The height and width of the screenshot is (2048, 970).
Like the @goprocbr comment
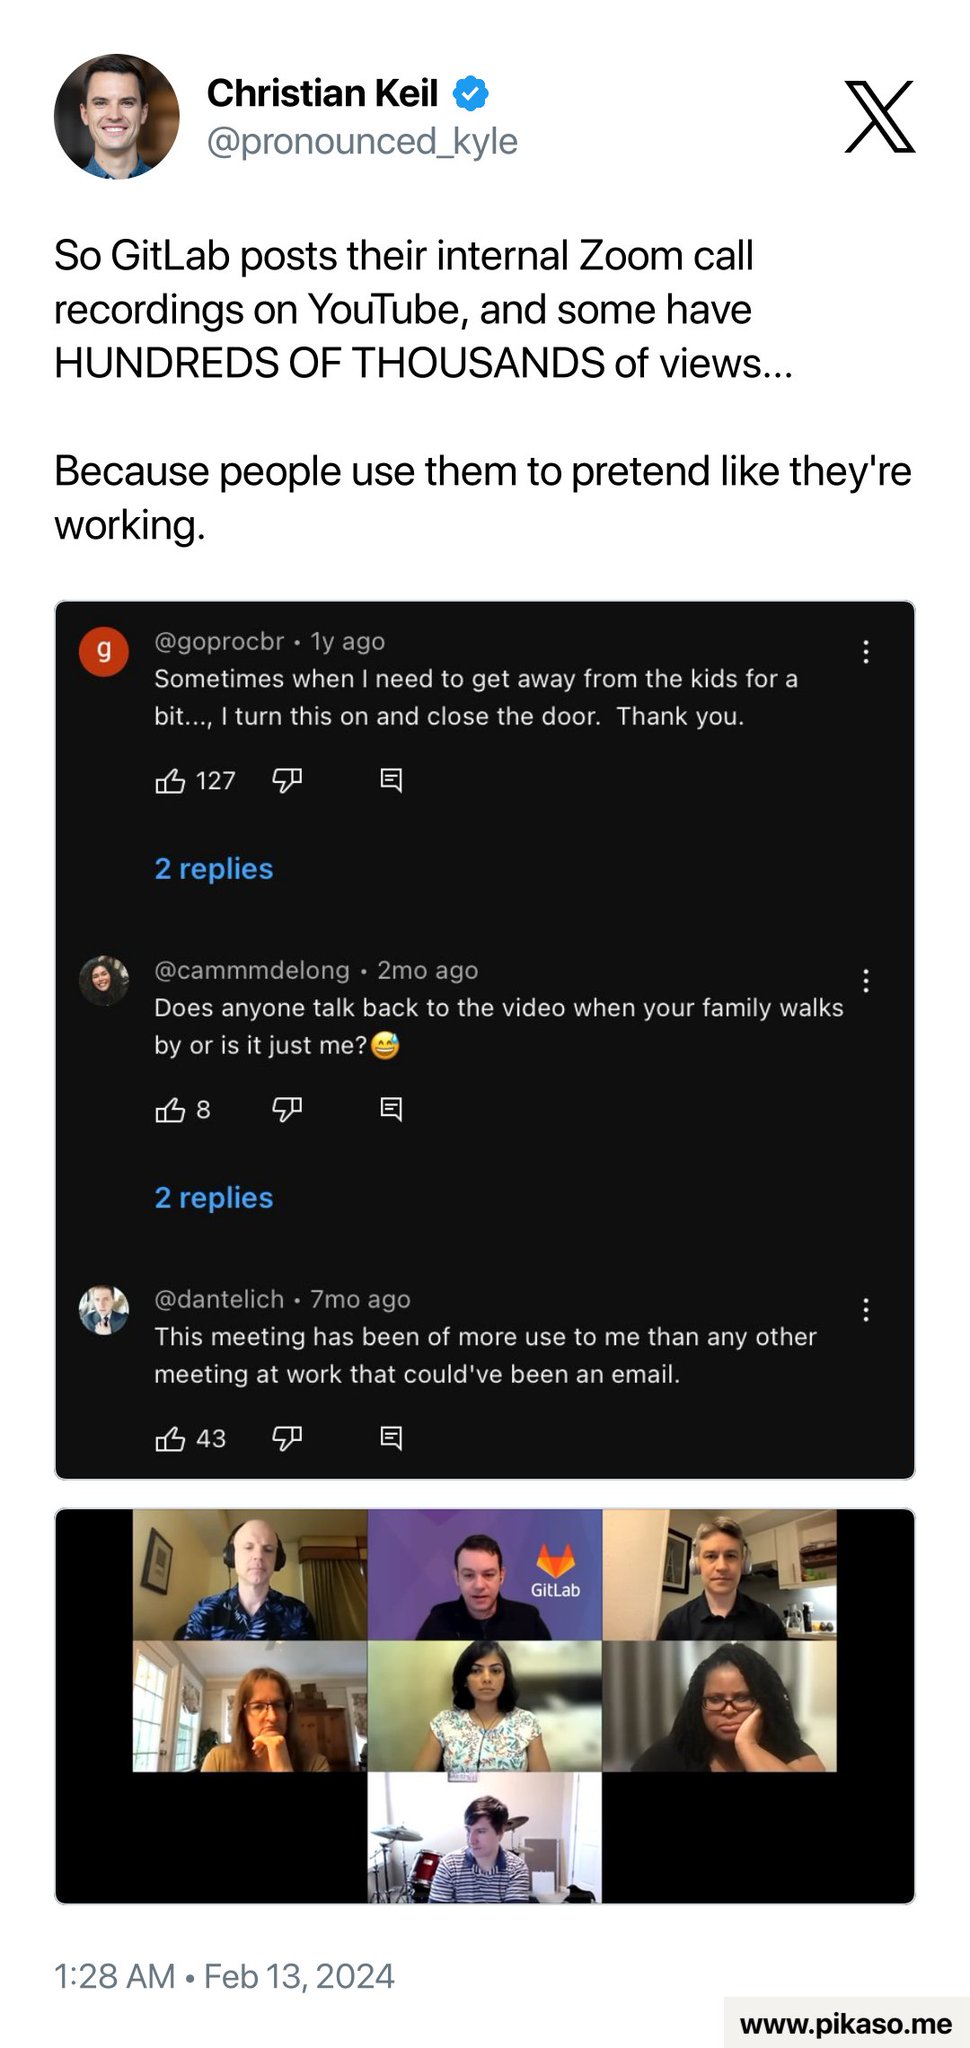[x=171, y=781]
